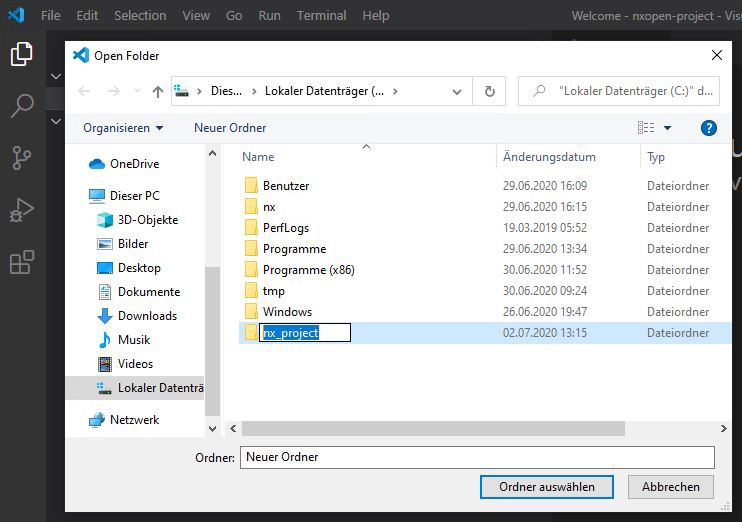Cancel the dialog with Abbrechen
This screenshot has width=742, height=522.
[670, 487]
